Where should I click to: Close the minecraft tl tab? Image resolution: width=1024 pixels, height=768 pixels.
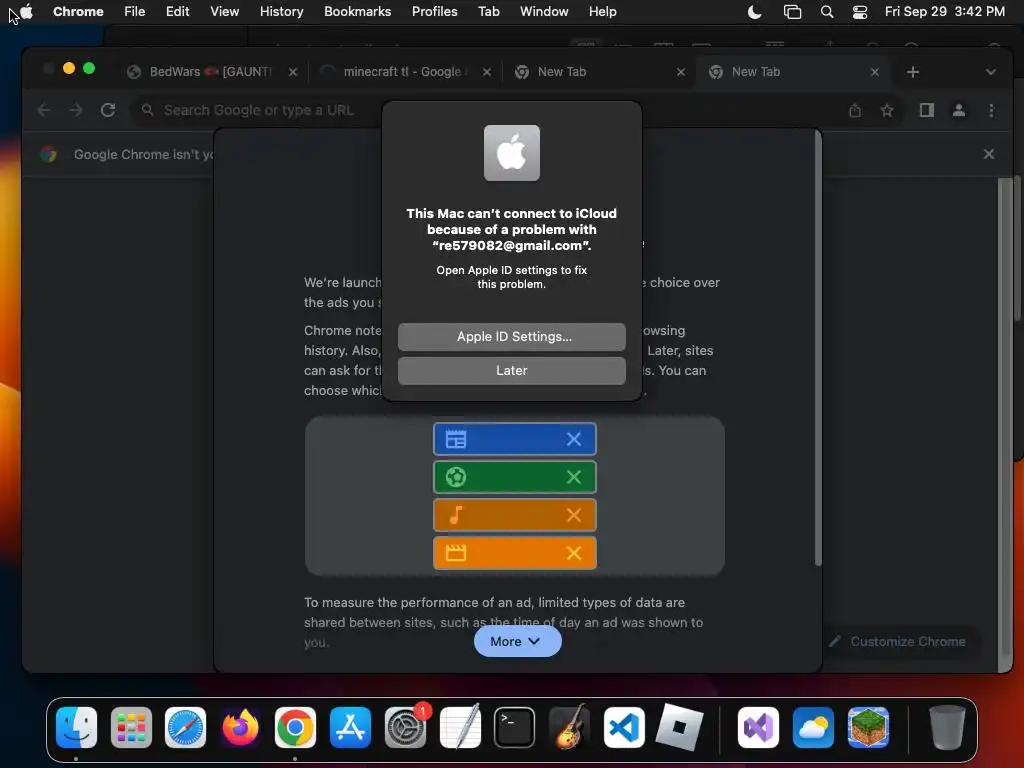click(x=487, y=72)
